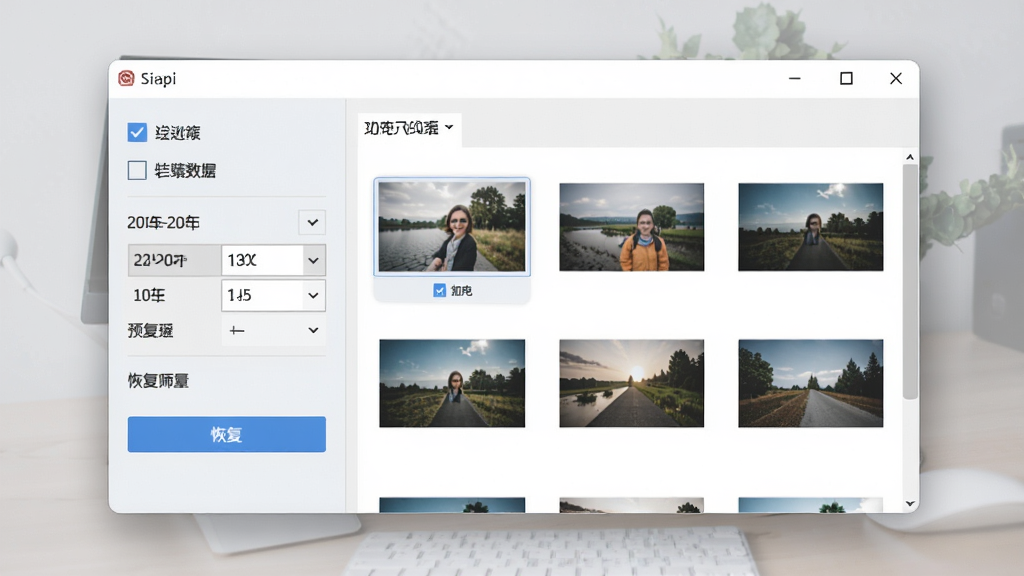1024x576 pixels.
Task: Click the "Siapi" window title text
Action: coord(158,79)
